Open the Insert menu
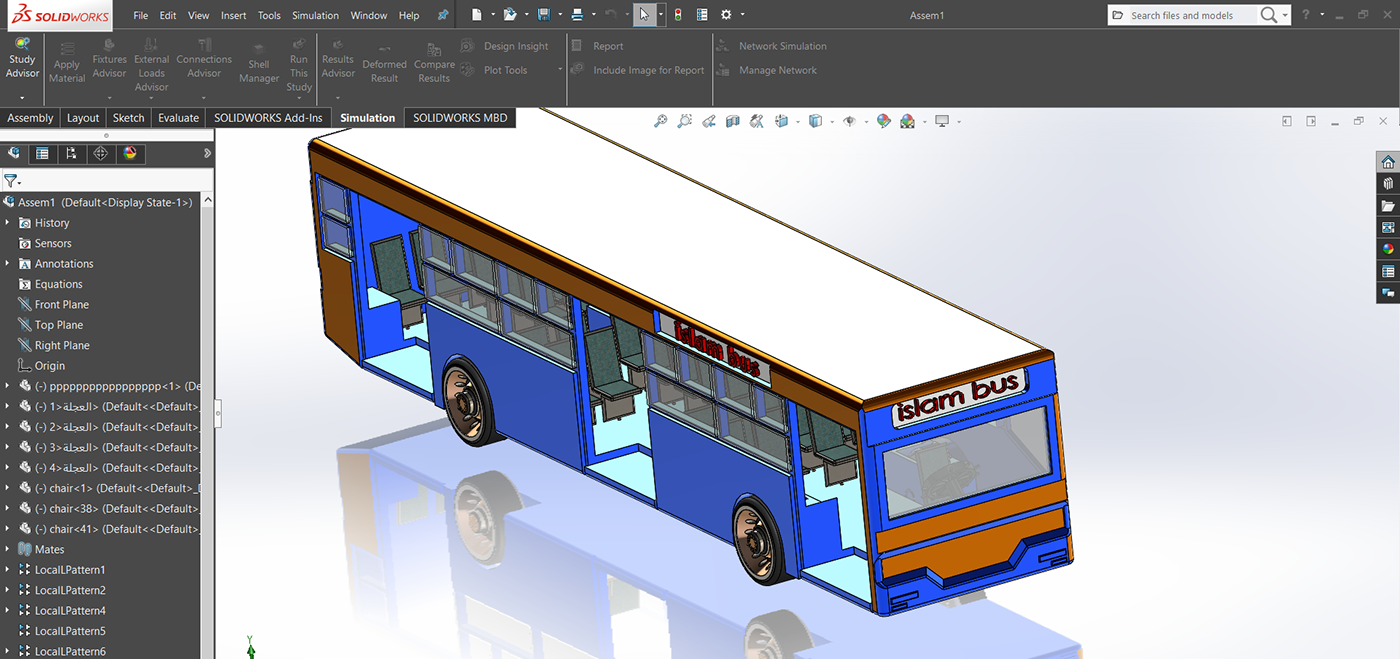 (234, 15)
